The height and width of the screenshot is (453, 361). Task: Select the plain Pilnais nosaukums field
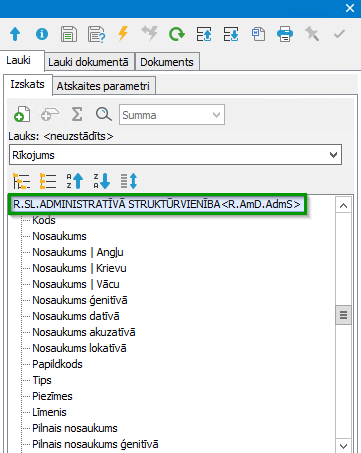(x=75, y=428)
